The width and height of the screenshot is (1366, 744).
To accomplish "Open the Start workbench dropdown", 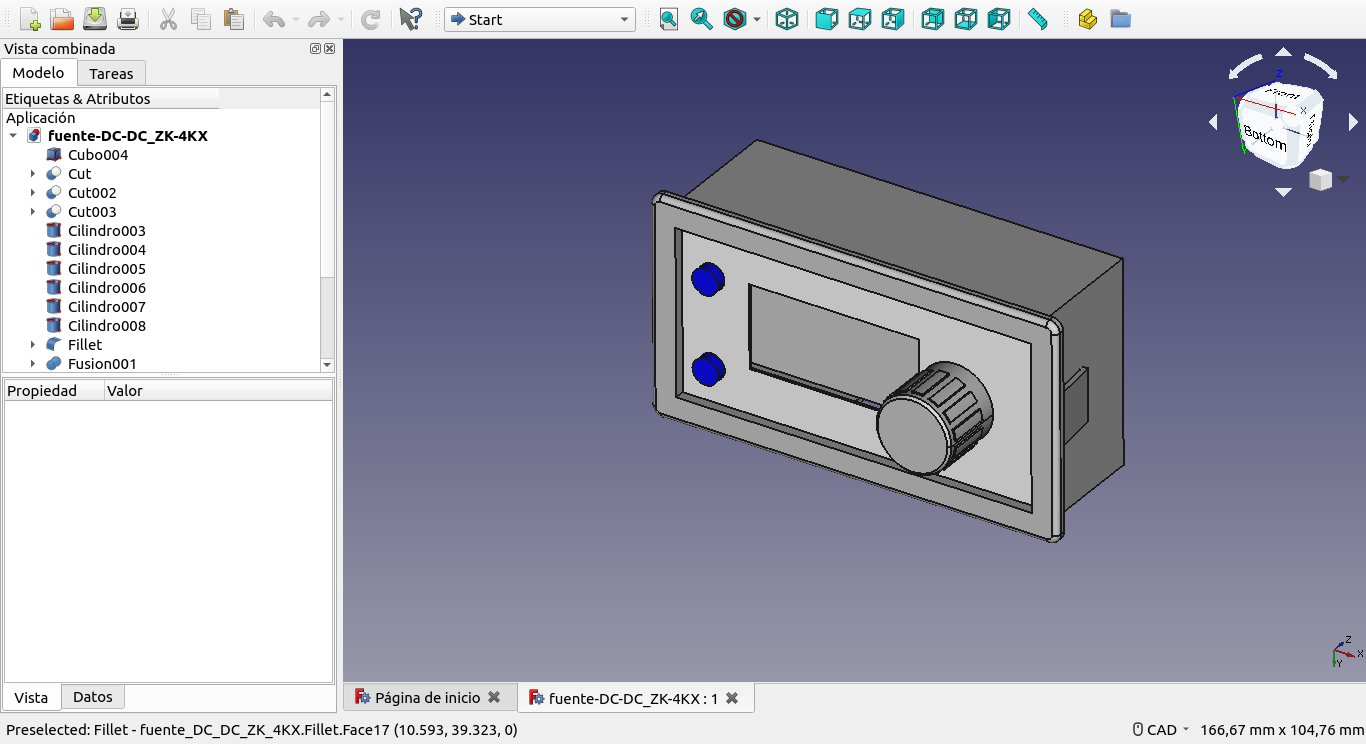I will [x=539, y=19].
